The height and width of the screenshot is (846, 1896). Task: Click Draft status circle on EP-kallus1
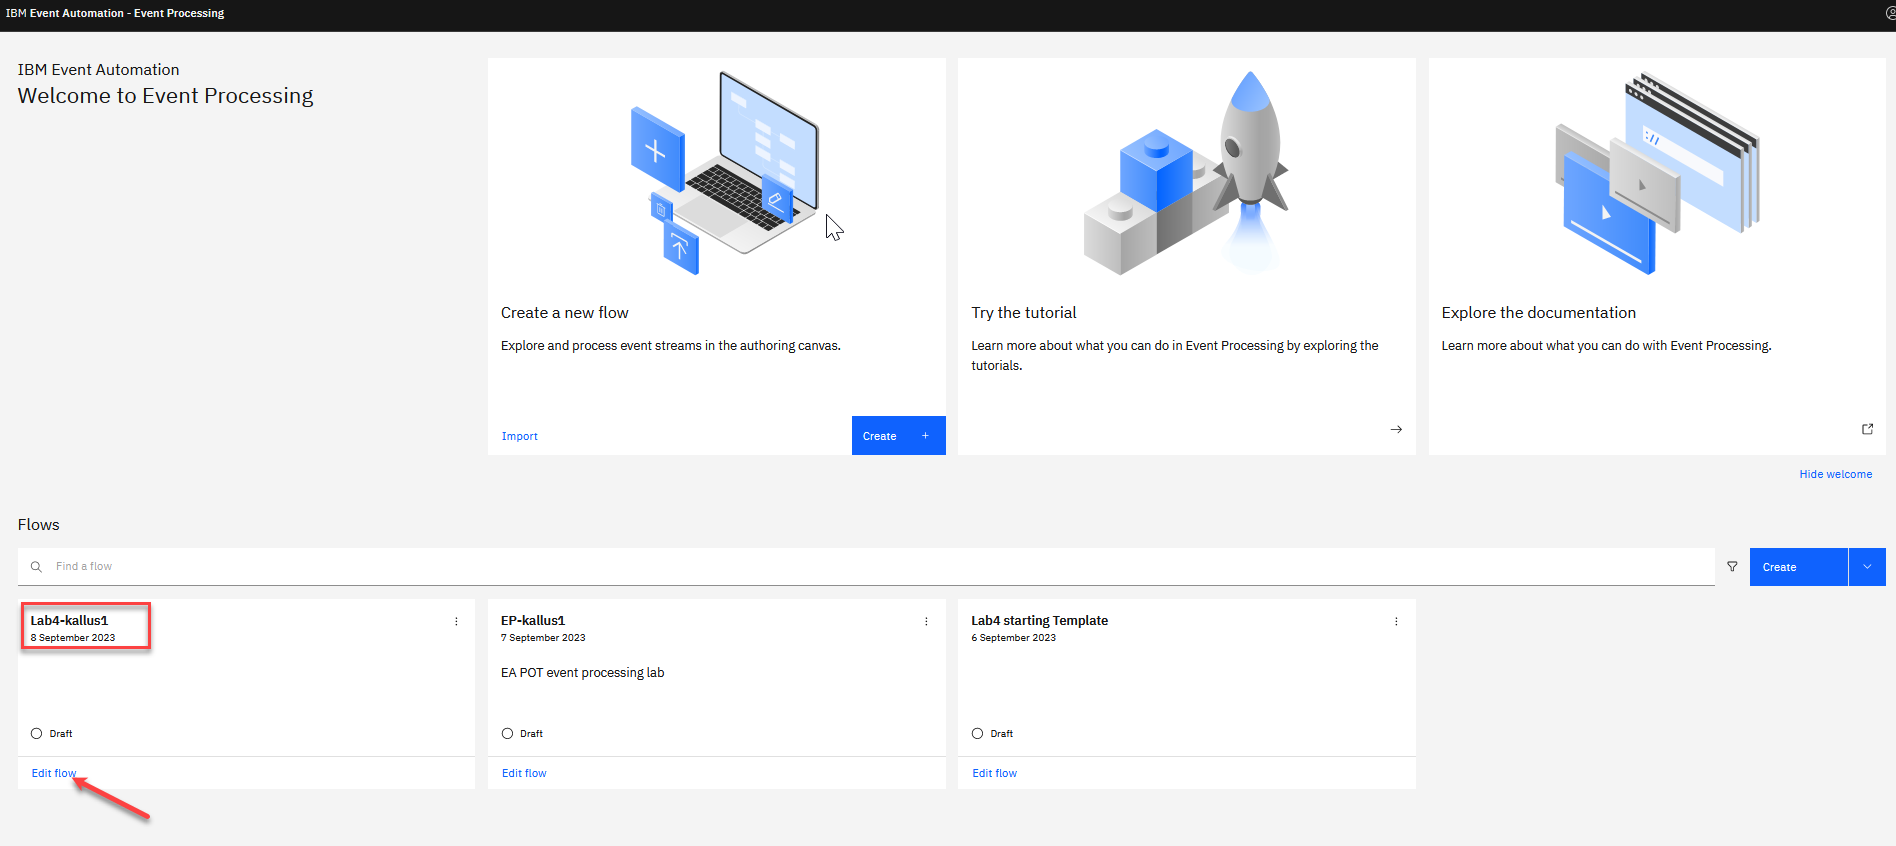[507, 733]
